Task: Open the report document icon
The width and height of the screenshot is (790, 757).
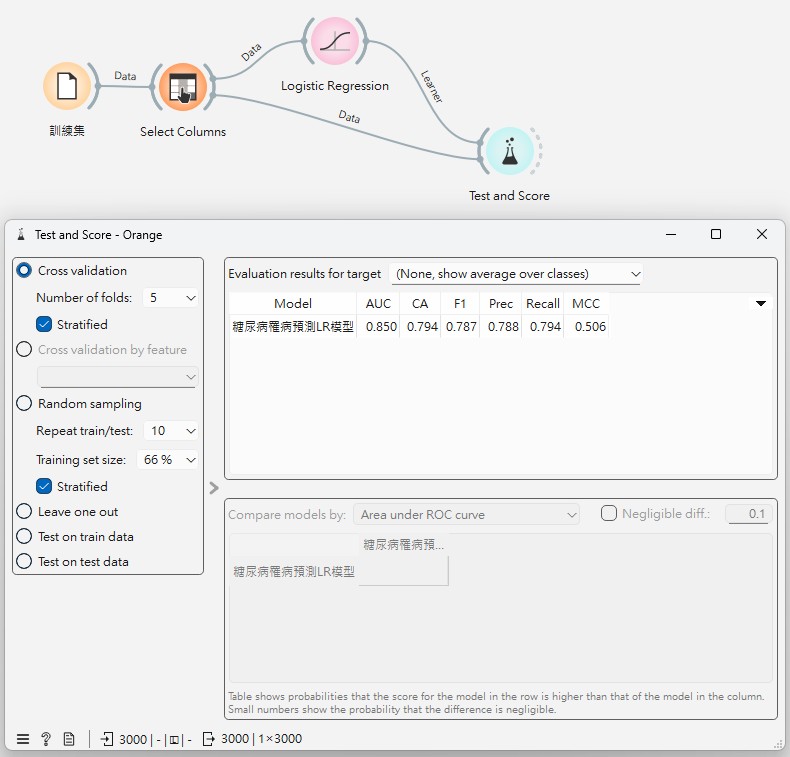Action: 69,739
